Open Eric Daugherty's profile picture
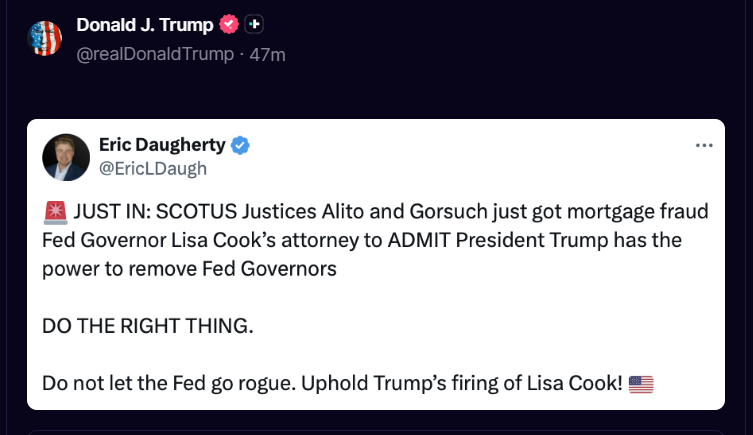 (66, 157)
